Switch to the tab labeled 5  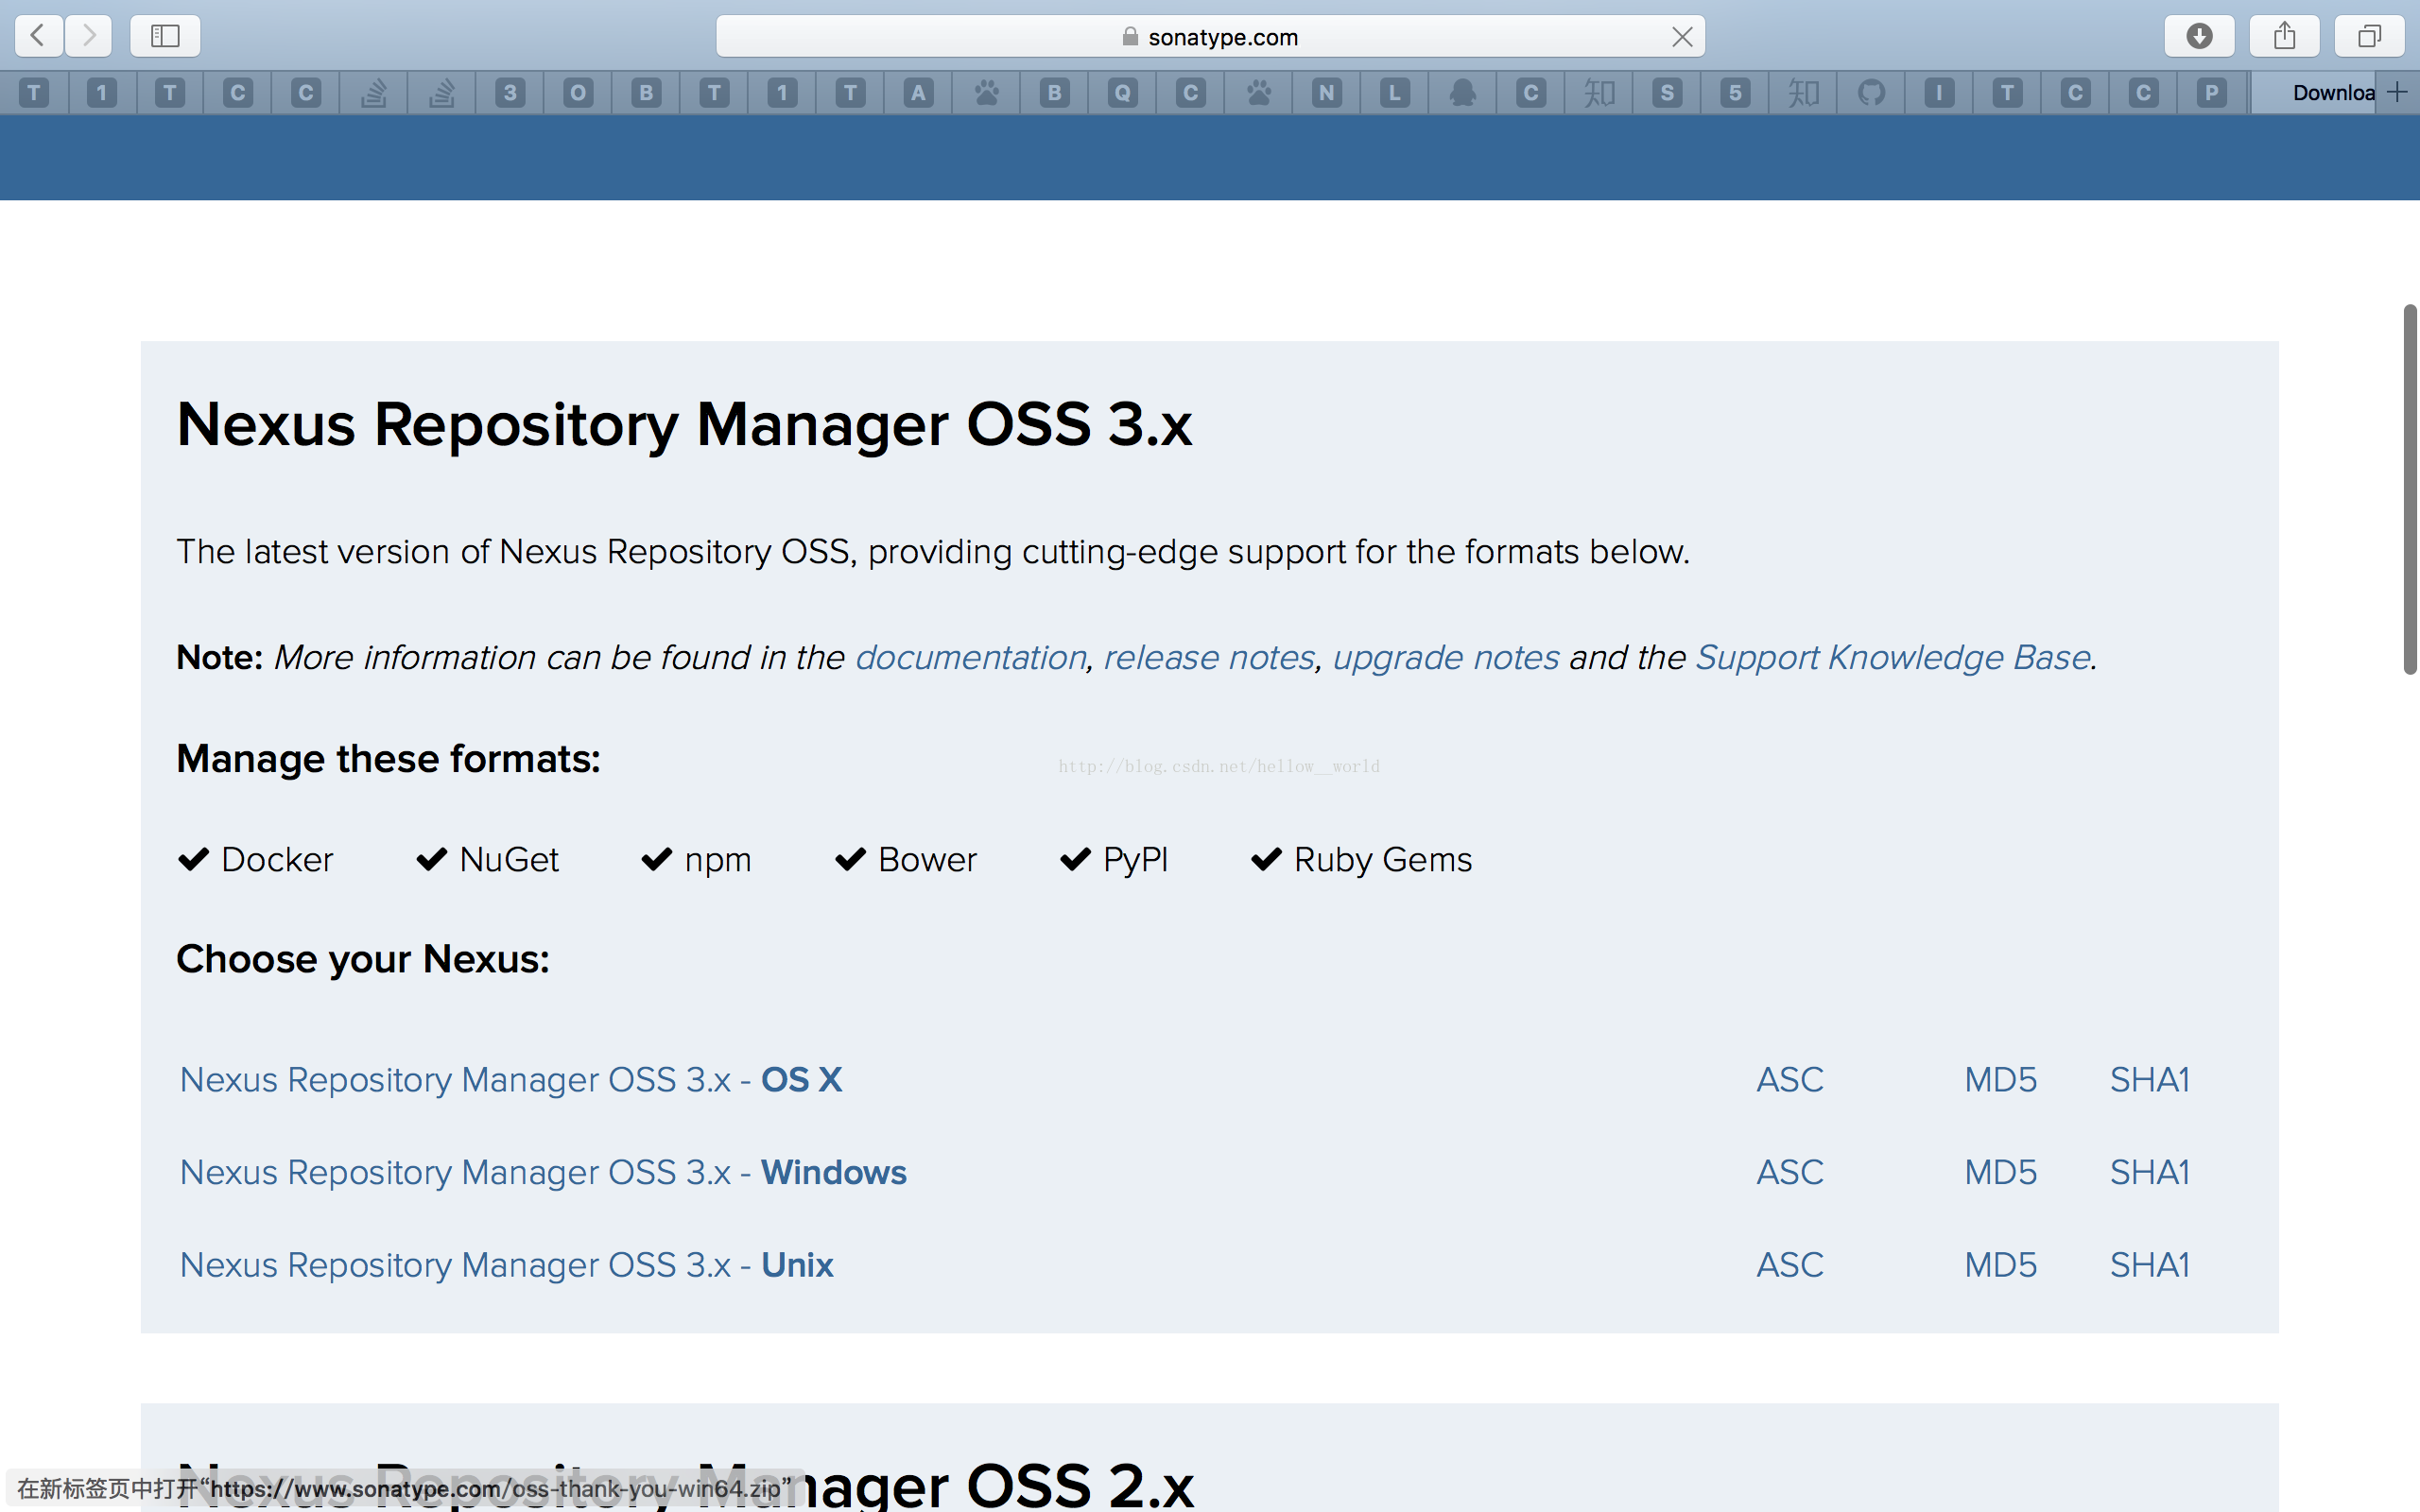pos(1735,93)
